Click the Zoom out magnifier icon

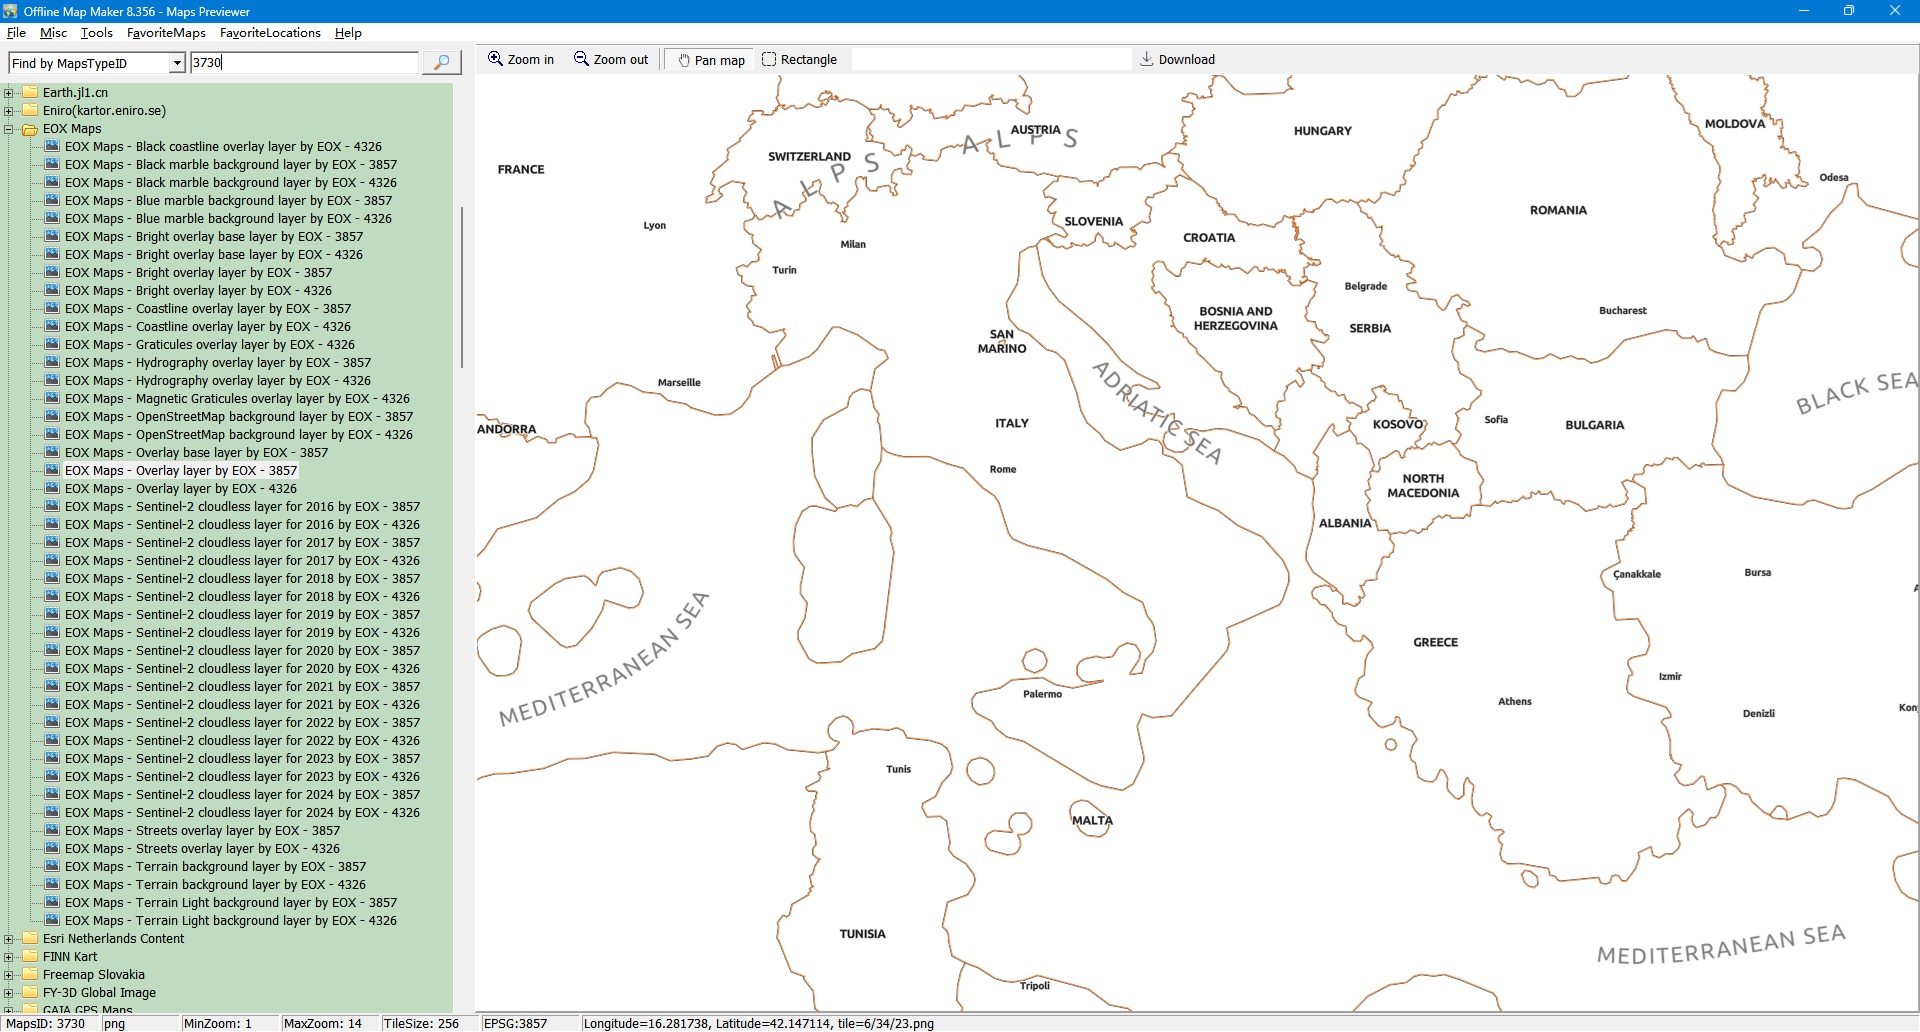coord(581,59)
